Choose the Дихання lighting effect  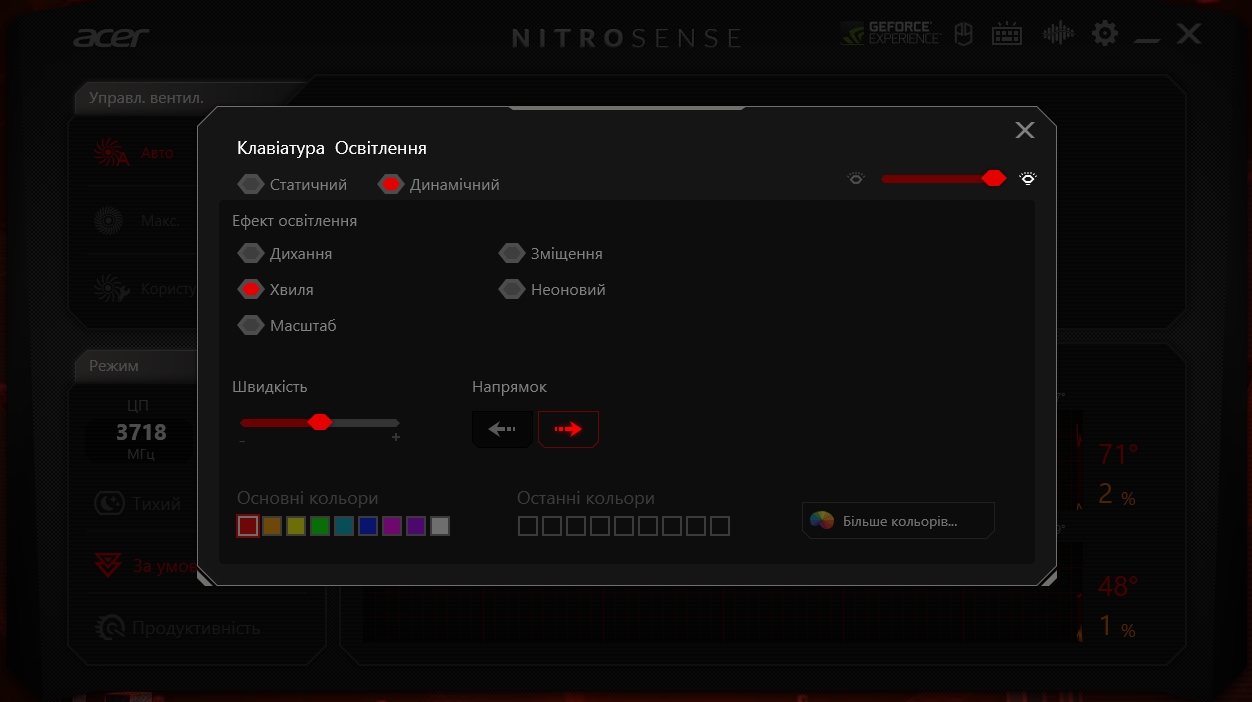point(251,254)
